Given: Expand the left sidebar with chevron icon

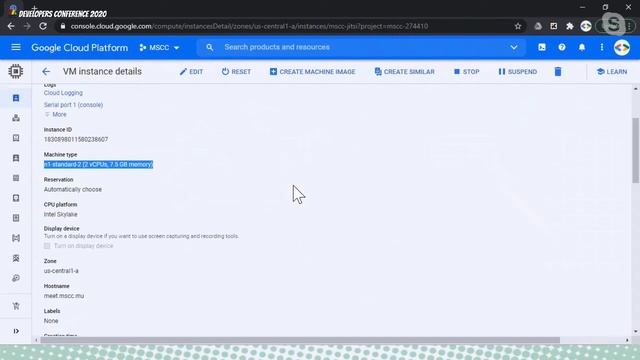Looking at the screenshot, I should [16, 331].
